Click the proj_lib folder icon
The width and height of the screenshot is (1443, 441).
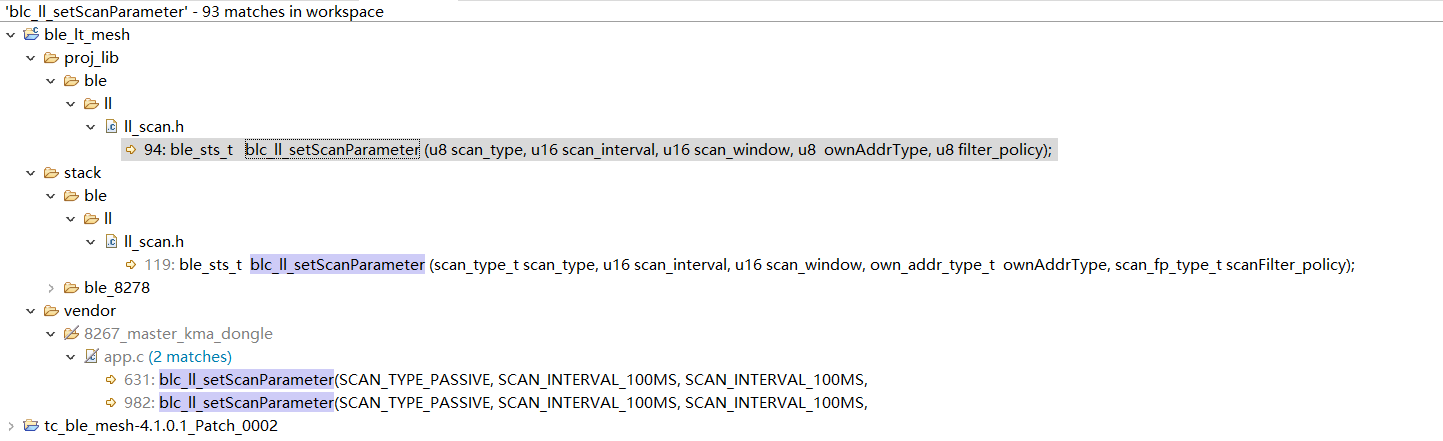[x=51, y=58]
